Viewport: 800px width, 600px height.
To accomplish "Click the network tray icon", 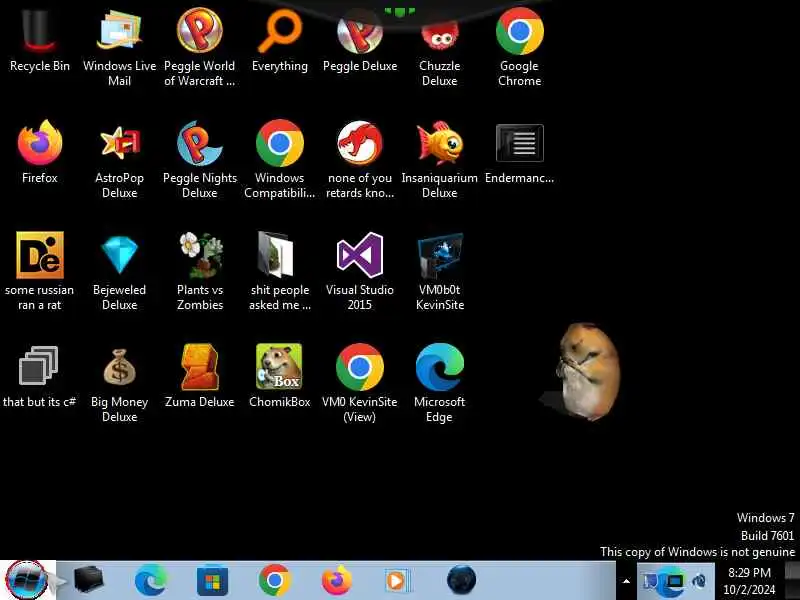I will 651,581.
